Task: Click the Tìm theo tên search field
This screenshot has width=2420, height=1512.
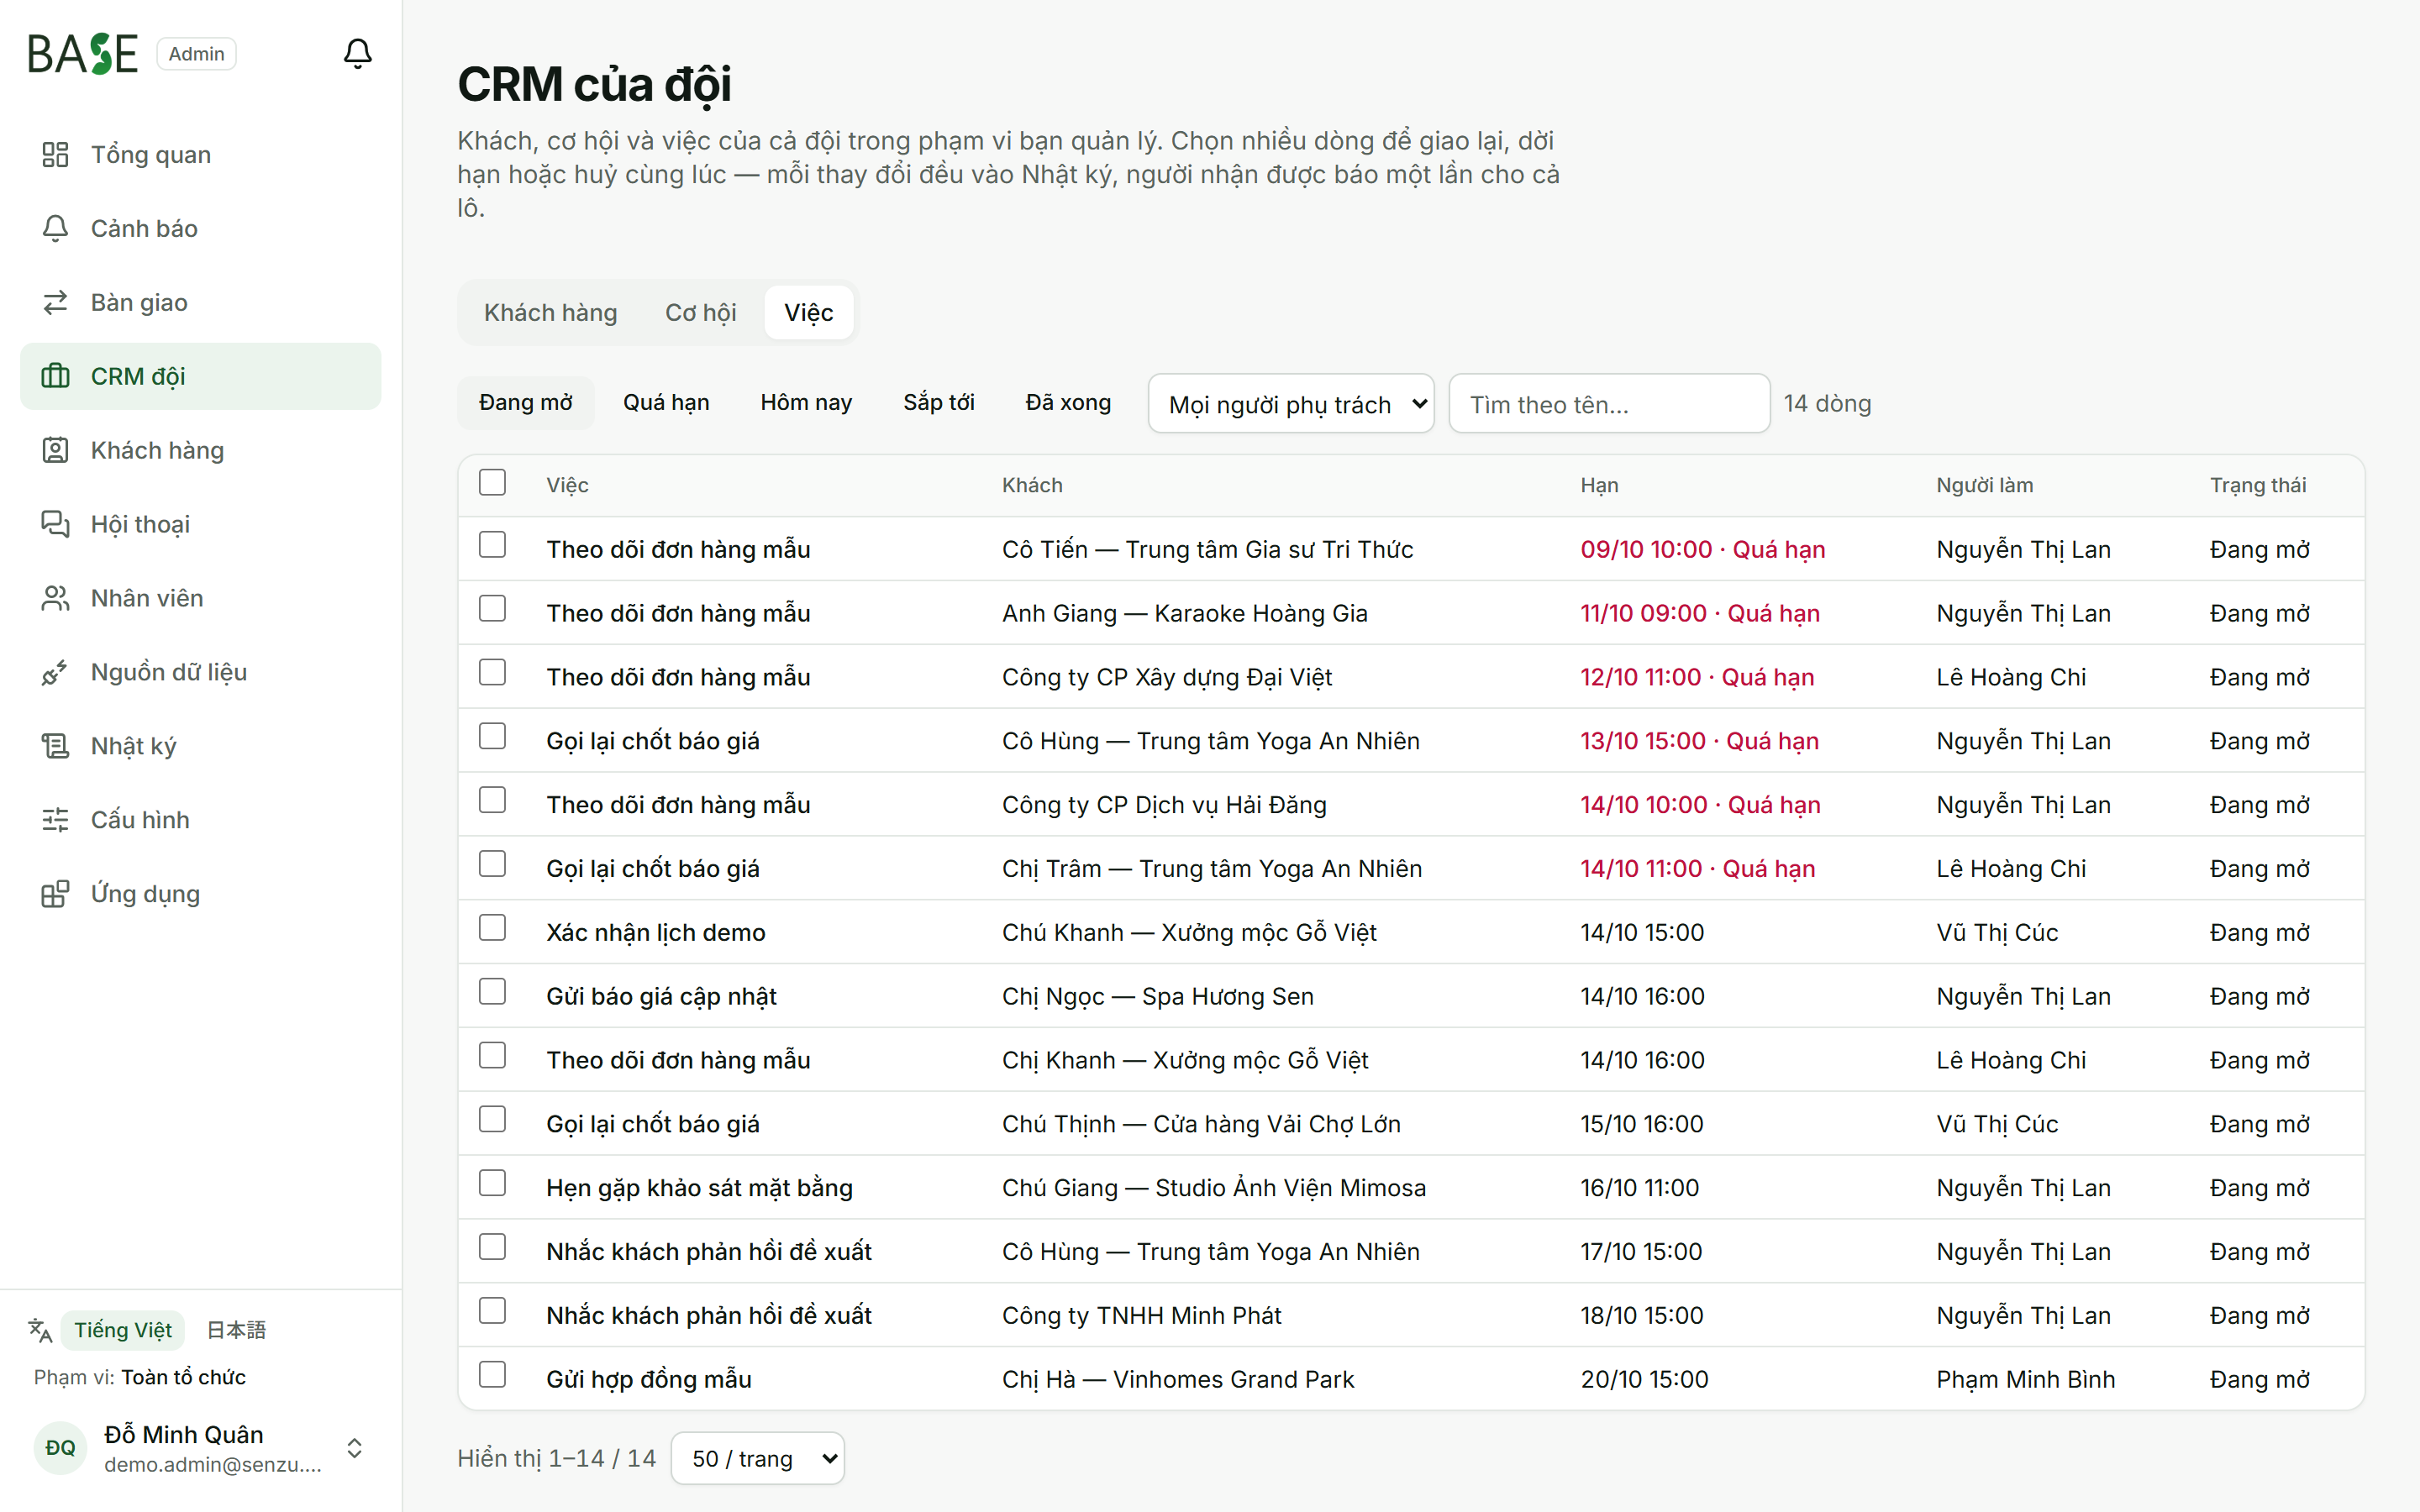Action: [1609, 404]
